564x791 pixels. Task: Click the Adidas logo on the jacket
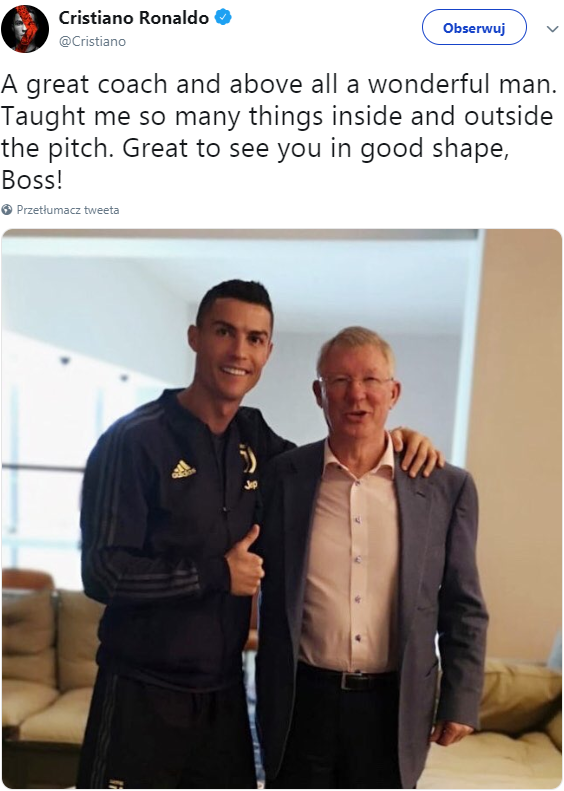coord(183,469)
